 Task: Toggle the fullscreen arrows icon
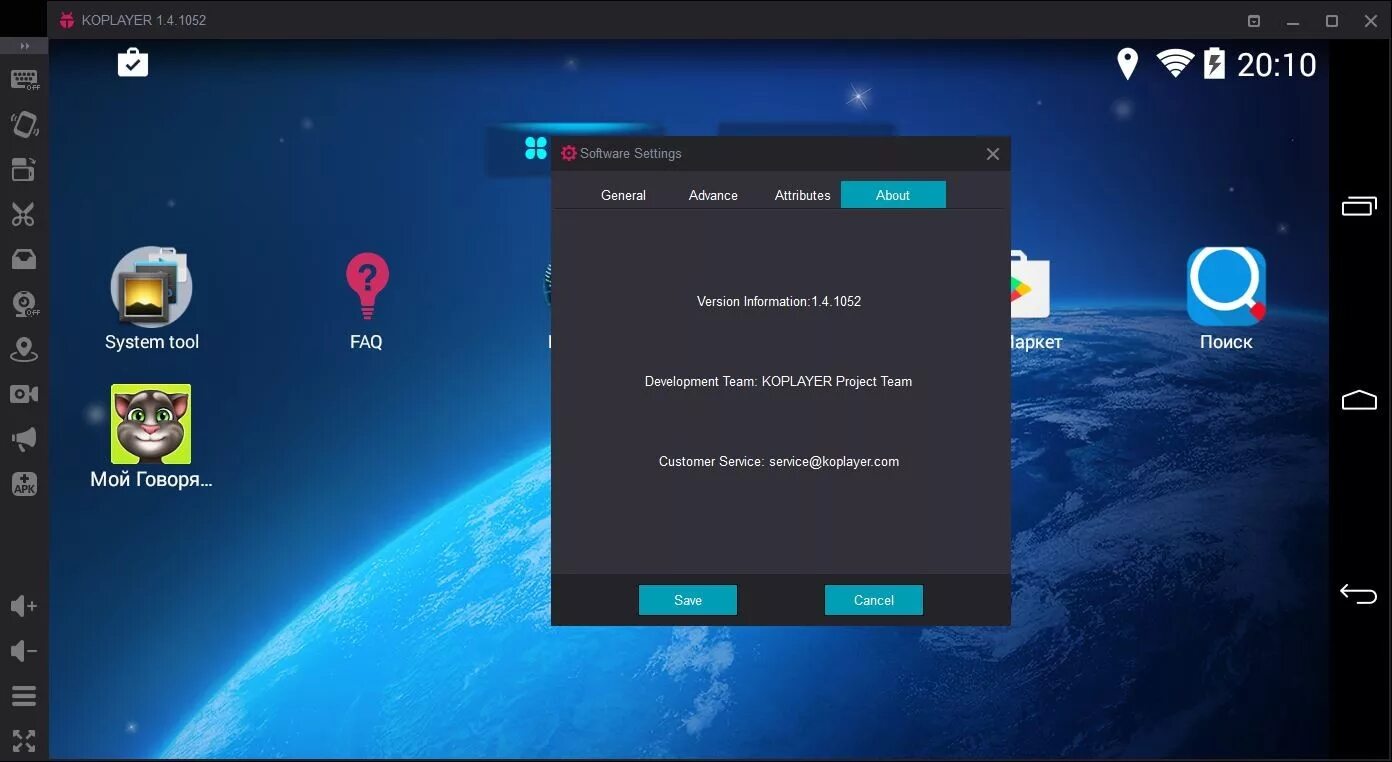click(23, 740)
